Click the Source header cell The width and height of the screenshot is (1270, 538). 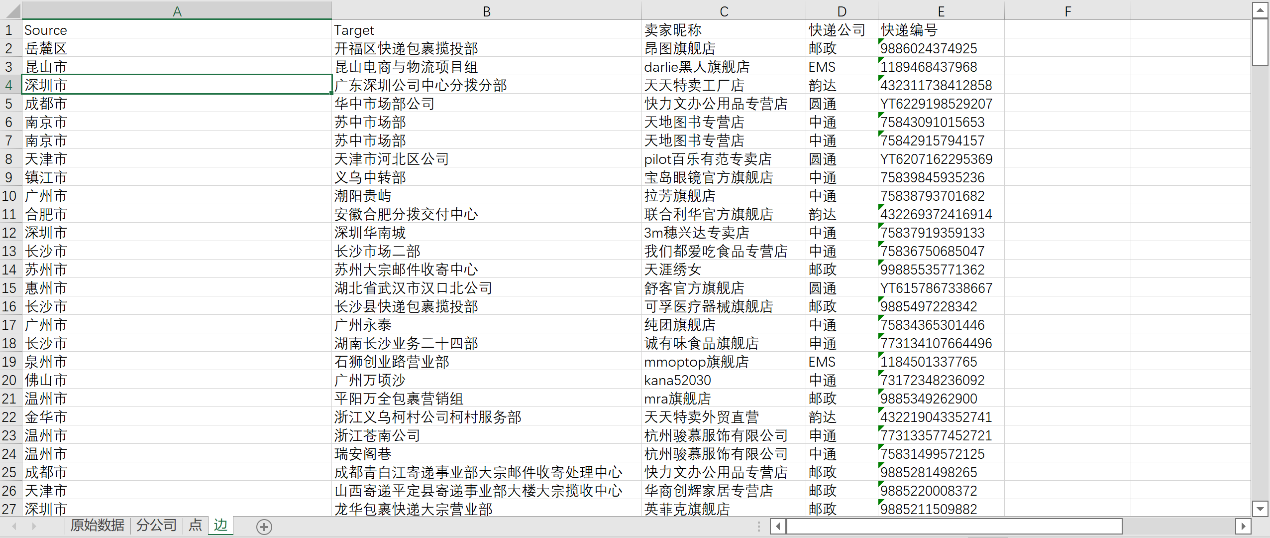click(177, 30)
